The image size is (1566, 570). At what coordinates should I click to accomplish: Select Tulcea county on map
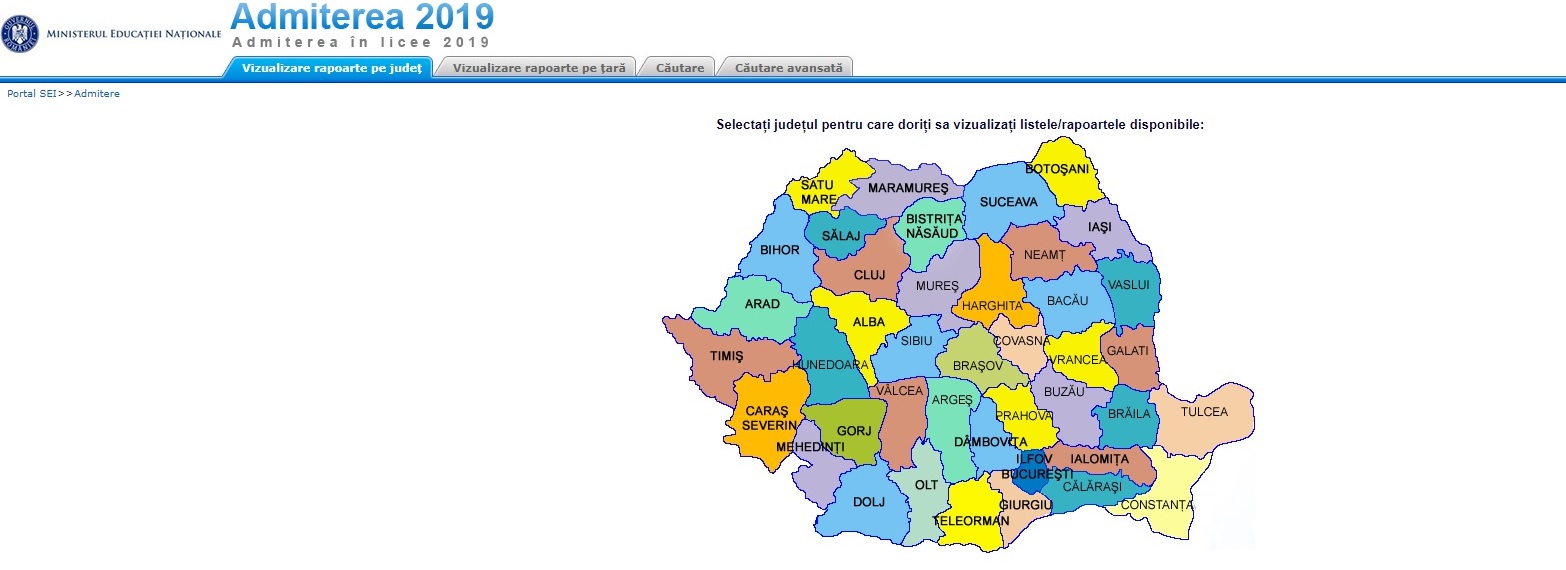pos(1203,411)
